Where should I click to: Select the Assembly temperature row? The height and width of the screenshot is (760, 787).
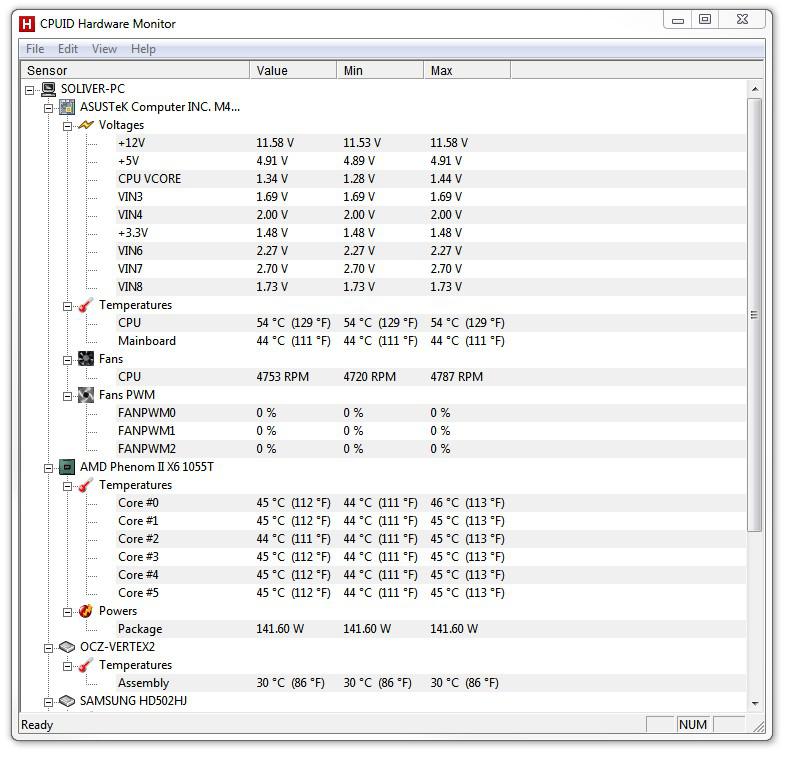pos(431,683)
